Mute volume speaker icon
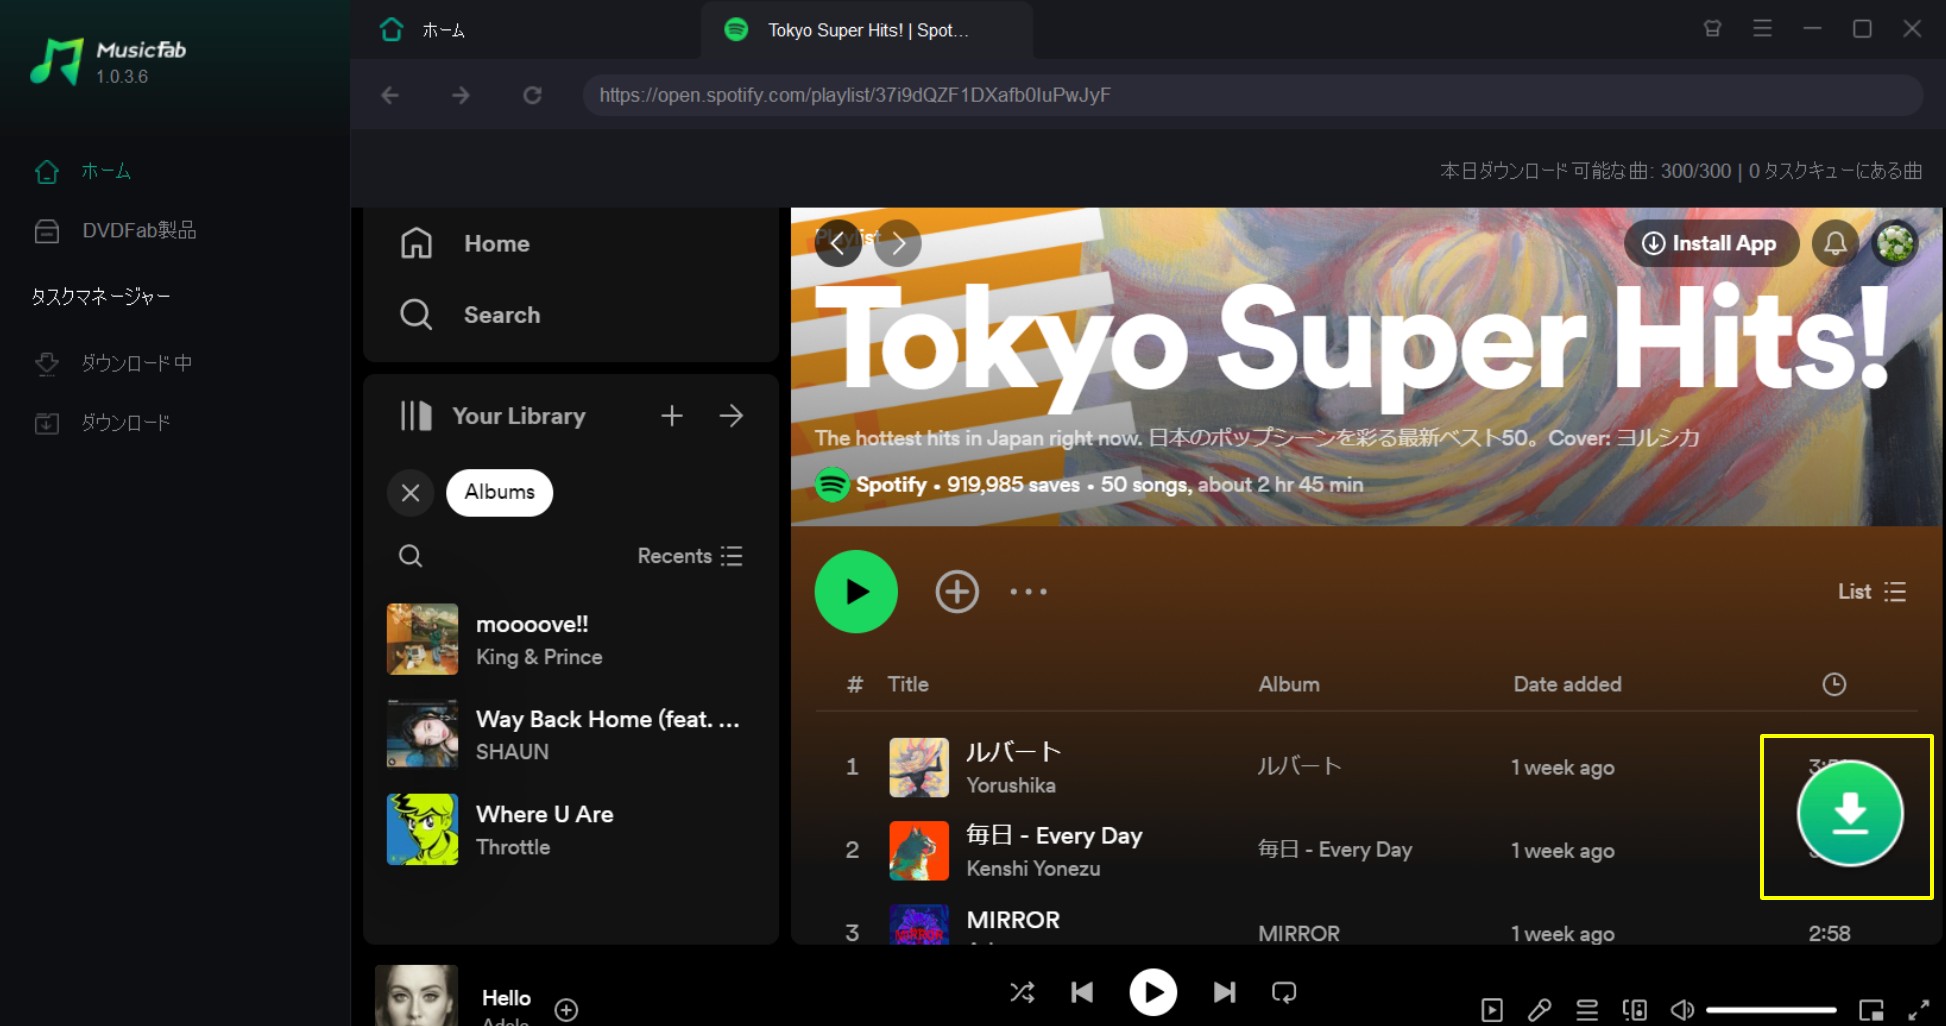Screen dimensions: 1946x1026 pos(1682,1010)
